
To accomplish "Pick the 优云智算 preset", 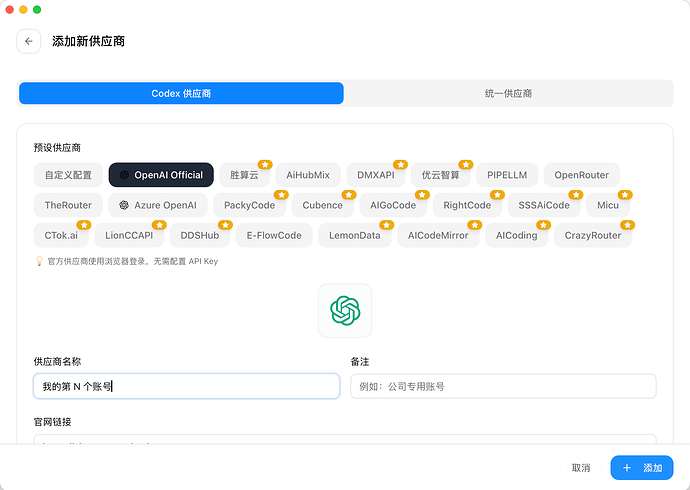I will click(440, 175).
